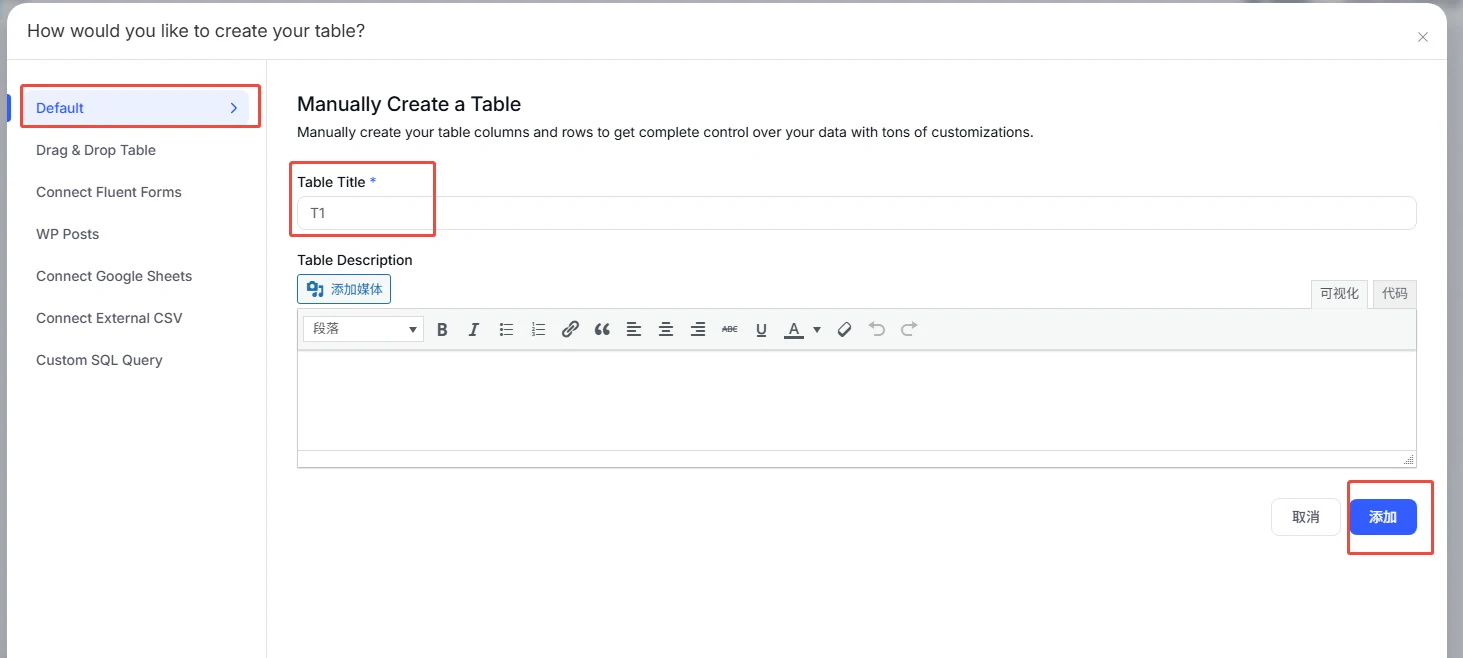
Task: Toggle bold formatting in description editor
Action: pyautogui.click(x=442, y=329)
